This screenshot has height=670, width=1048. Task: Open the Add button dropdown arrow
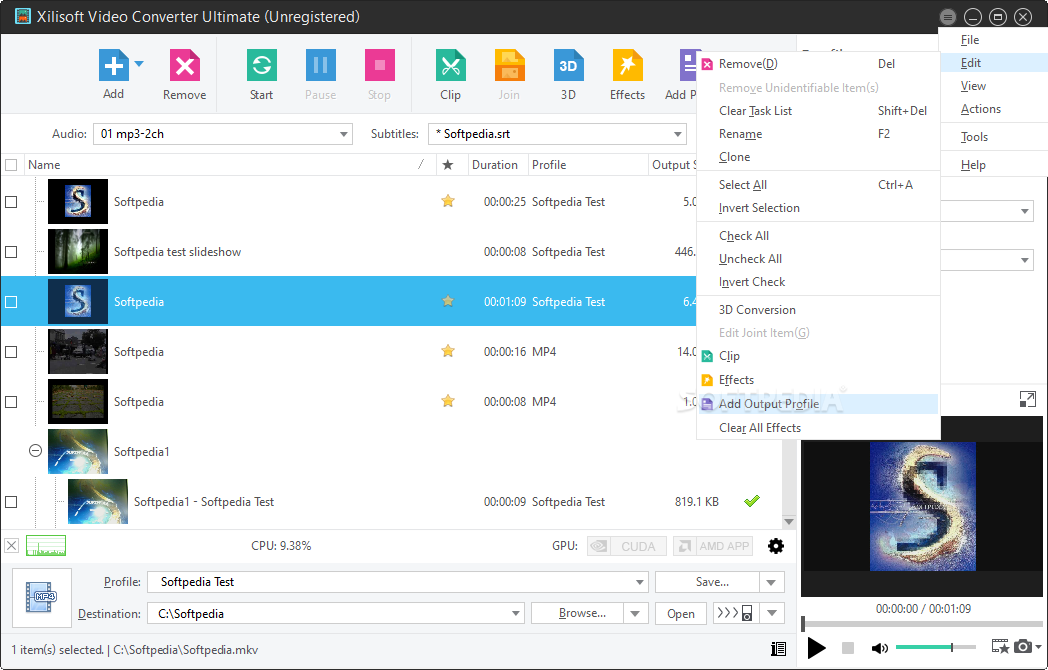[139, 64]
